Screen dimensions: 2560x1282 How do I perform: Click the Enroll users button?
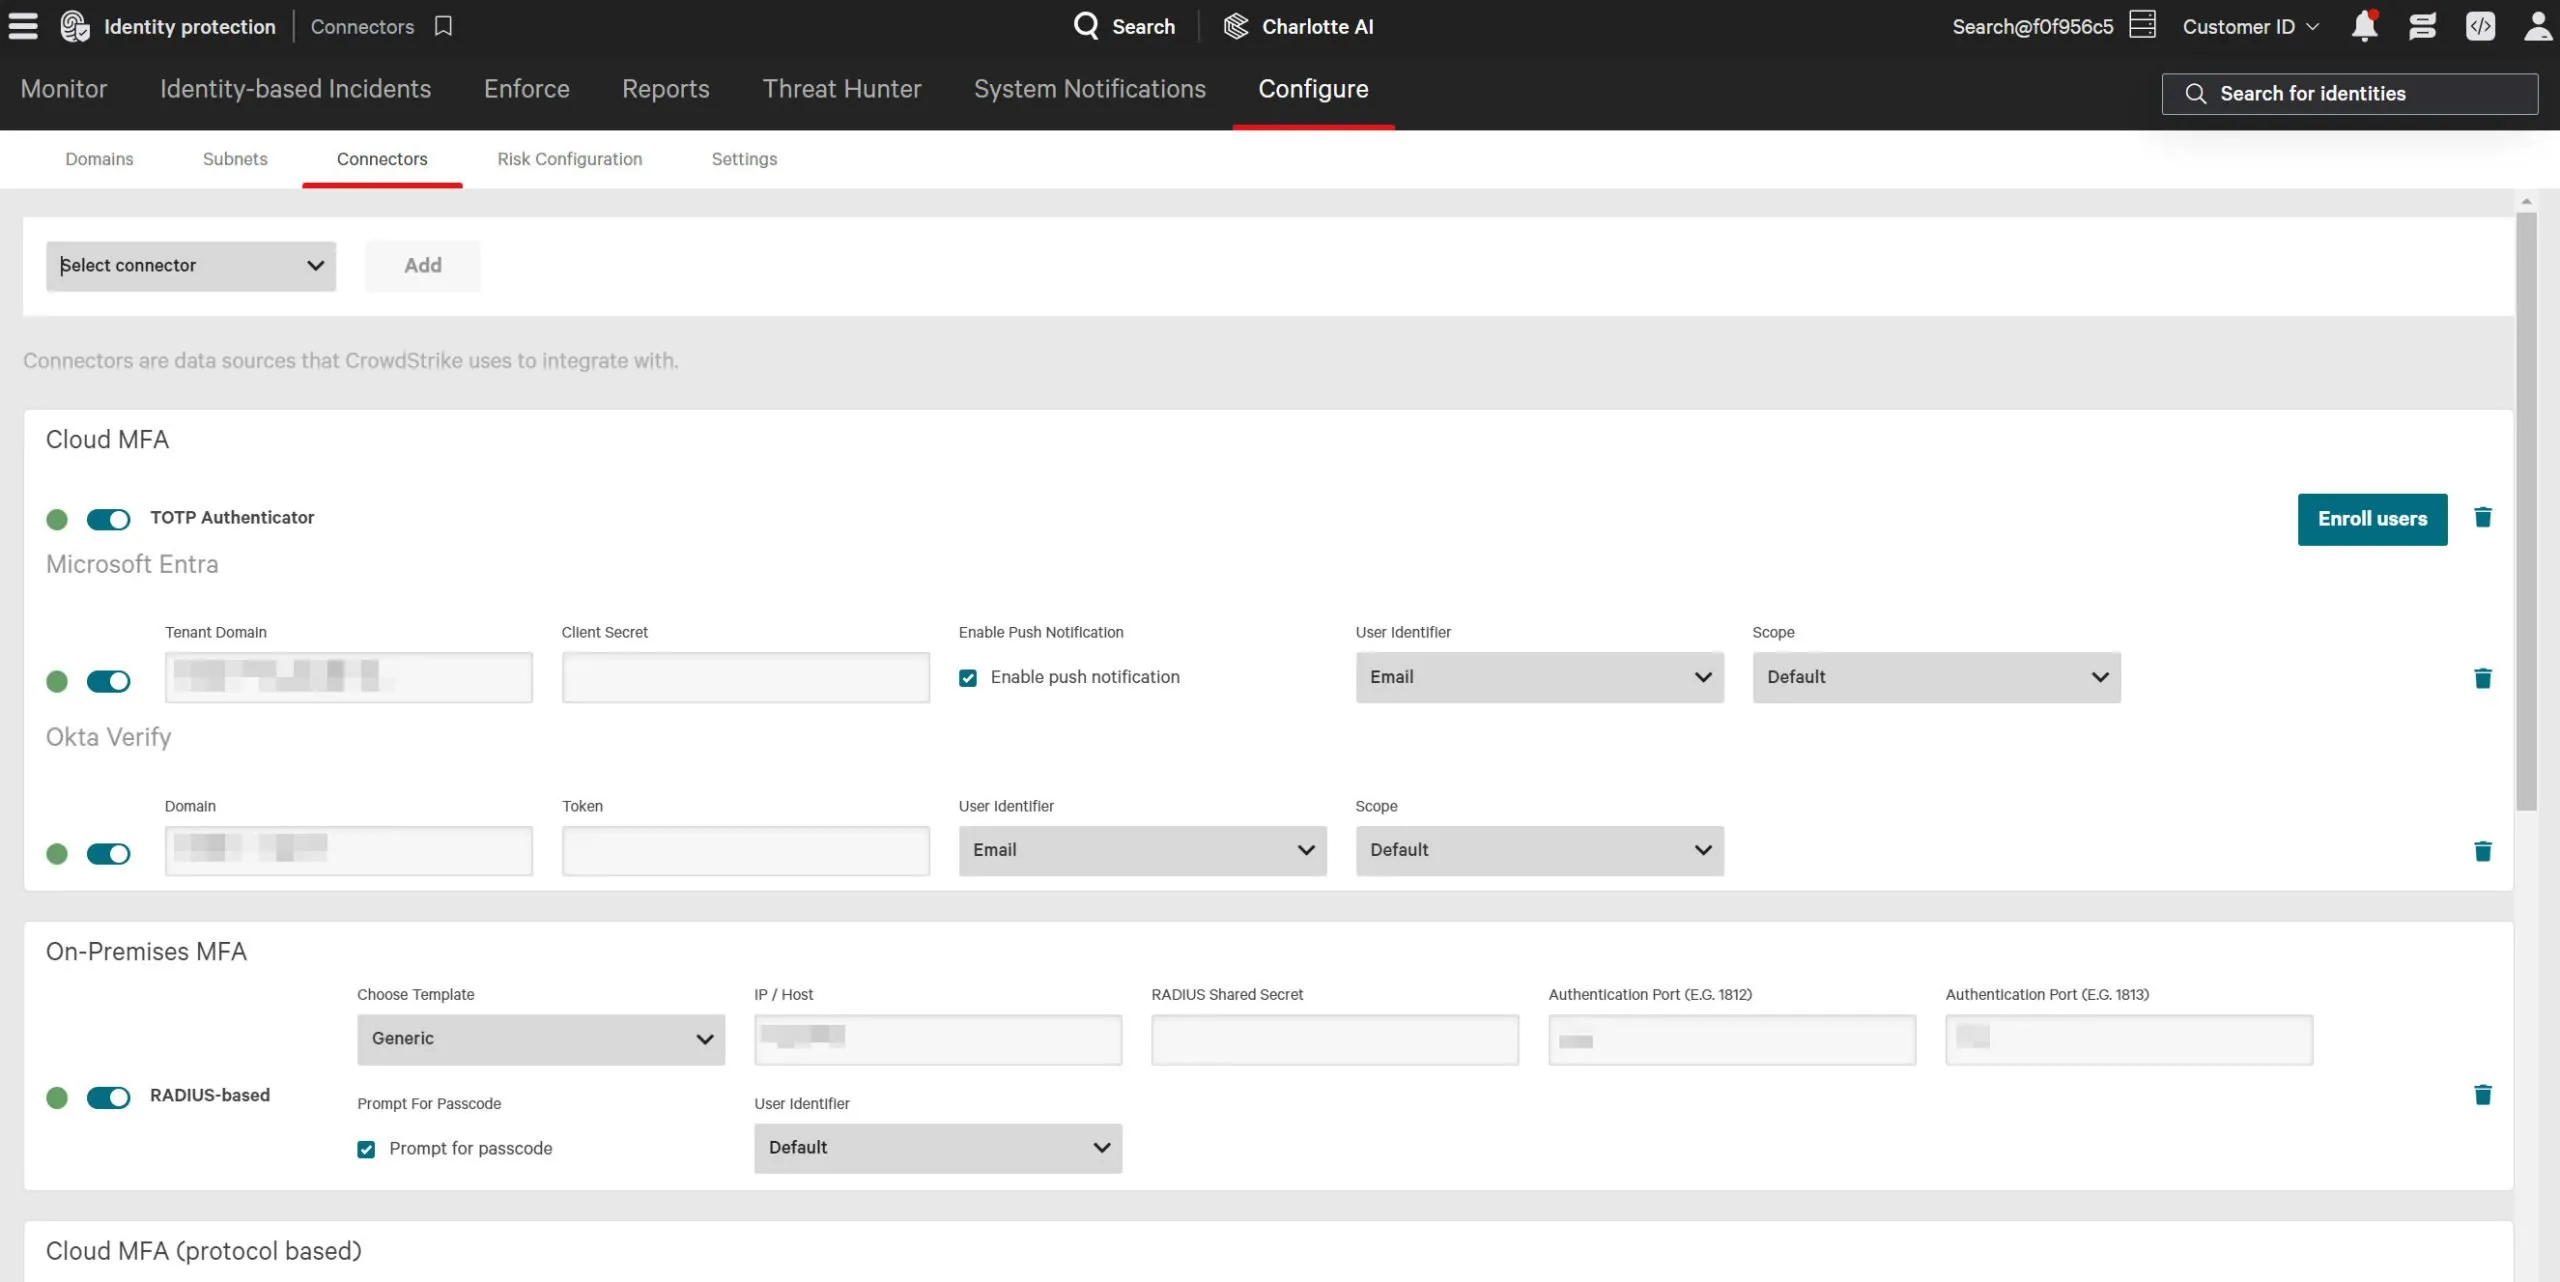(x=2372, y=519)
